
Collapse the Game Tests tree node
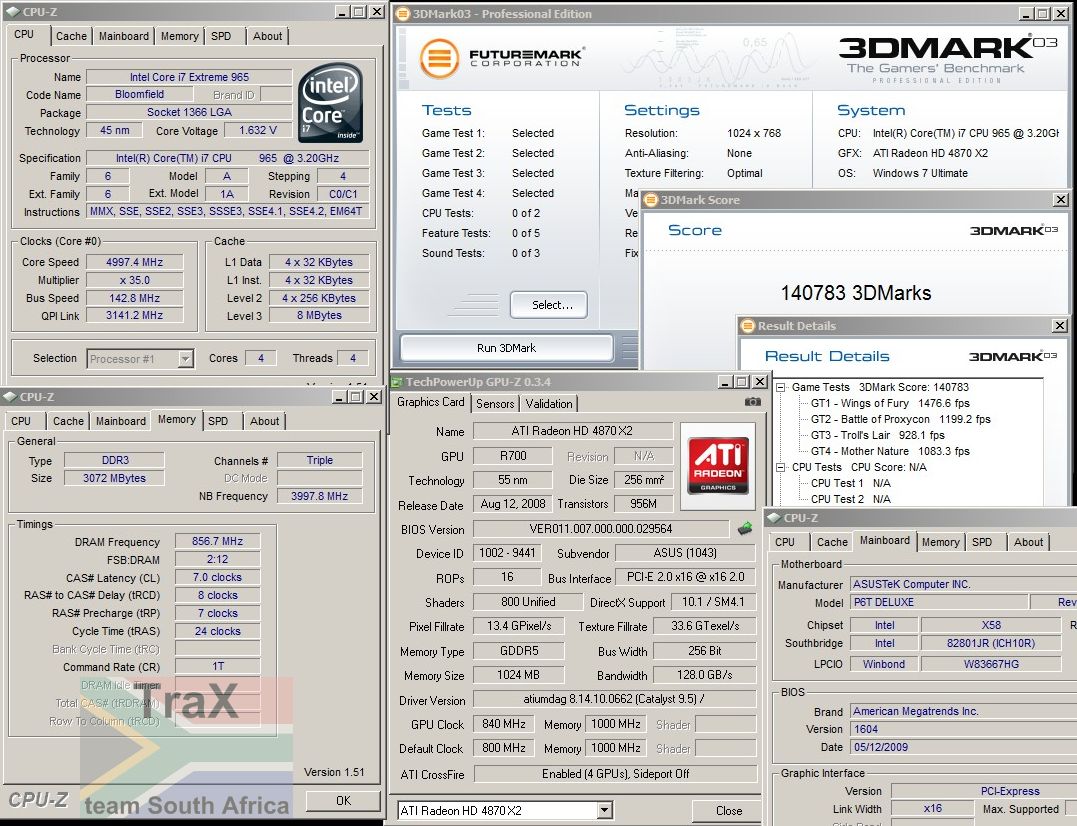pyautogui.click(x=781, y=387)
